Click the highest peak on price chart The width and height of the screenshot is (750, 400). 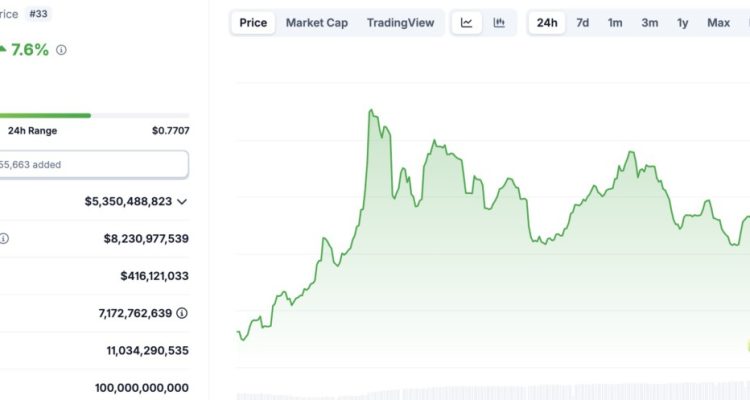pyautogui.click(x=371, y=111)
